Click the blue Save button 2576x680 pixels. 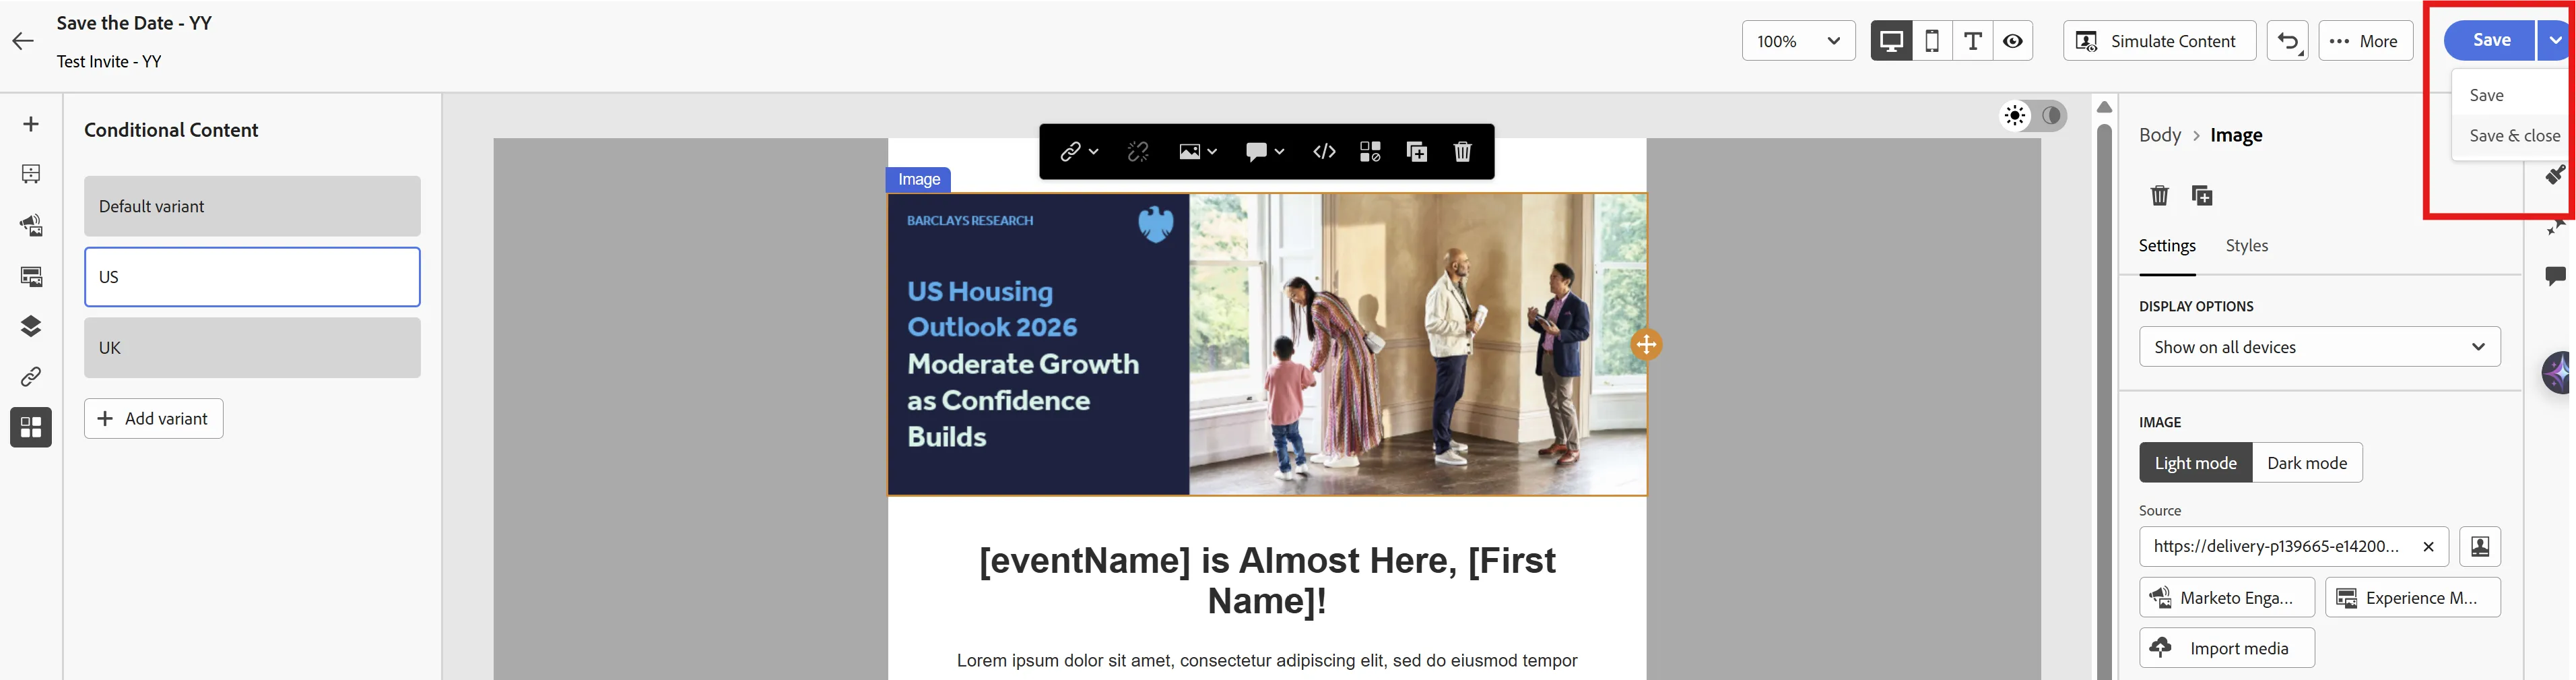click(x=2490, y=41)
